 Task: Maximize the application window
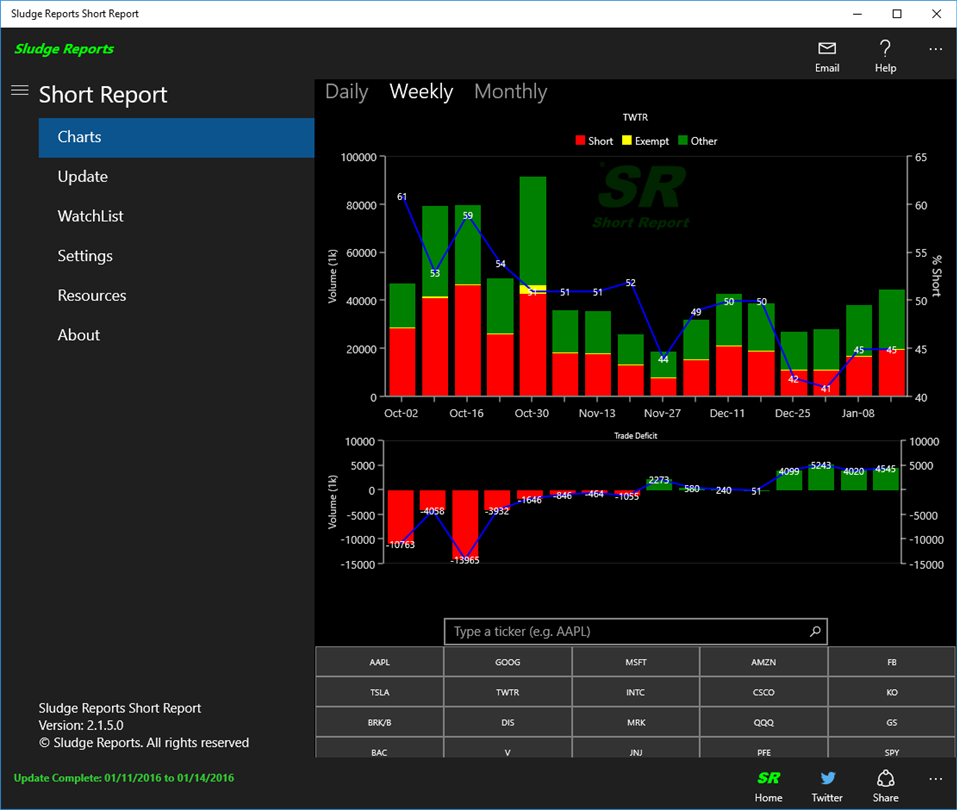897,13
